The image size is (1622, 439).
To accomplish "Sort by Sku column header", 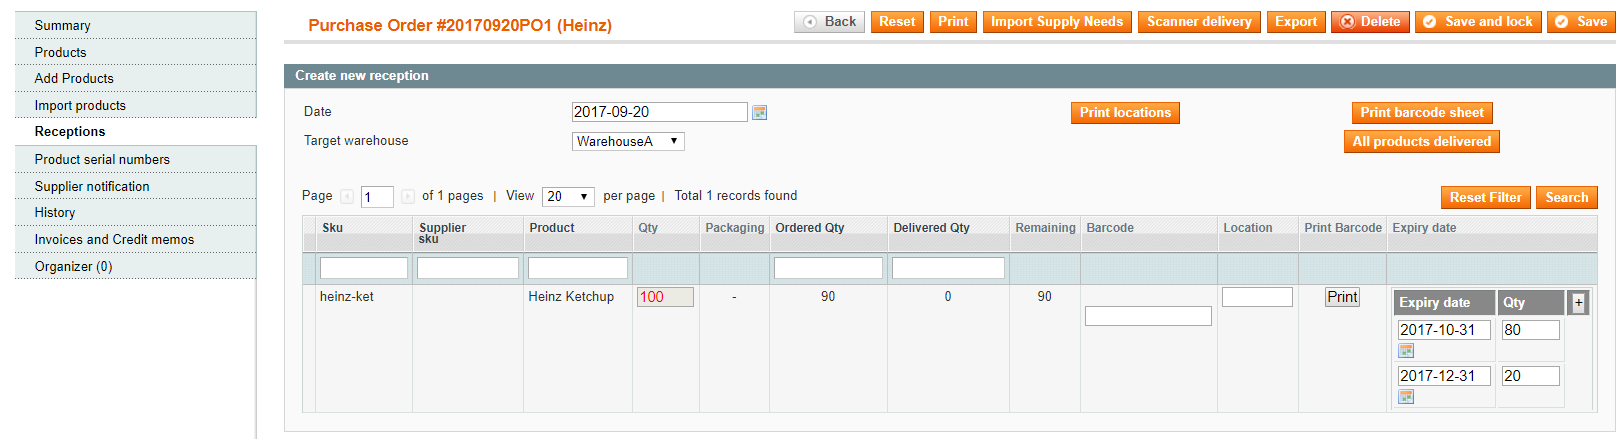I will (332, 228).
